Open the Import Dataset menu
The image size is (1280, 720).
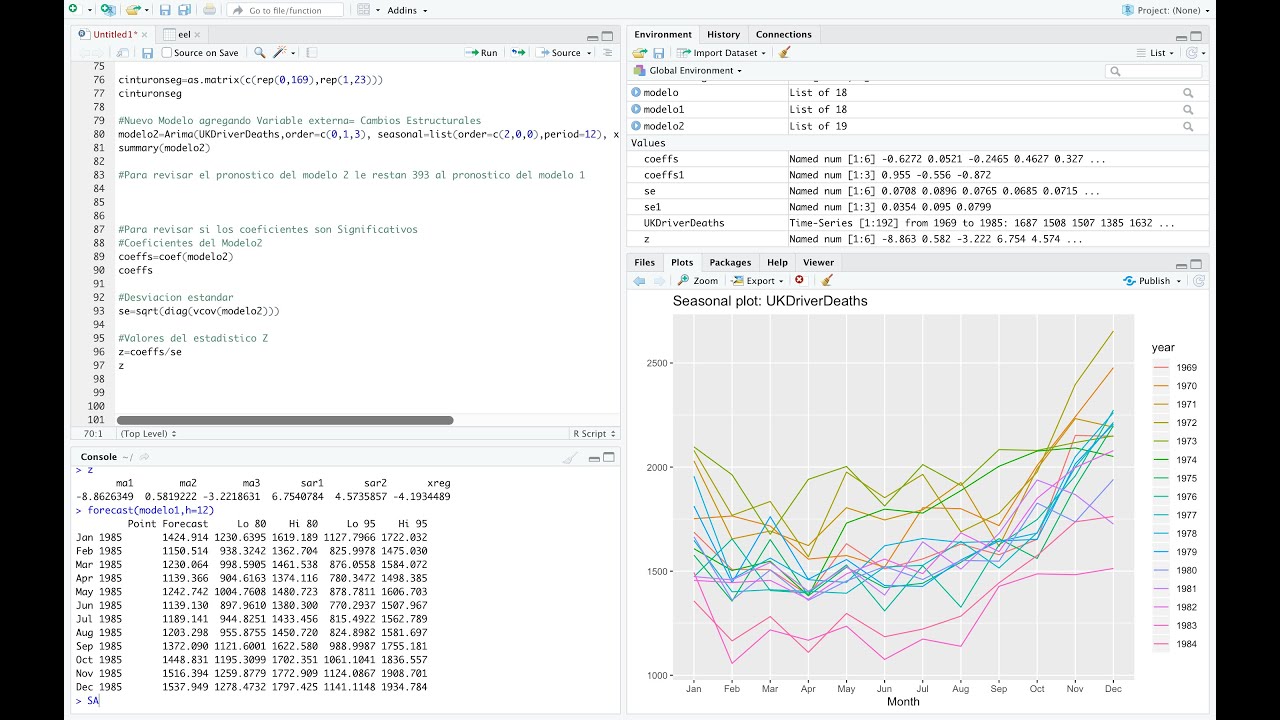[720, 52]
